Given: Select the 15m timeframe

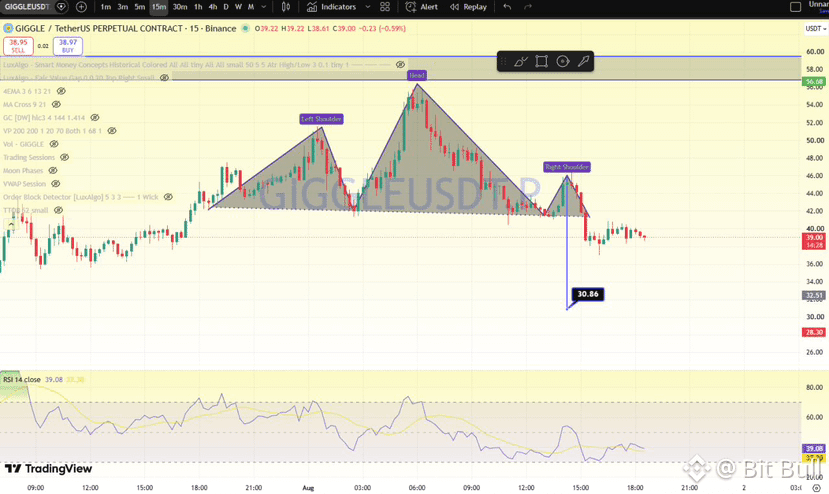Looking at the screenshot, I should tap(159, 7).
